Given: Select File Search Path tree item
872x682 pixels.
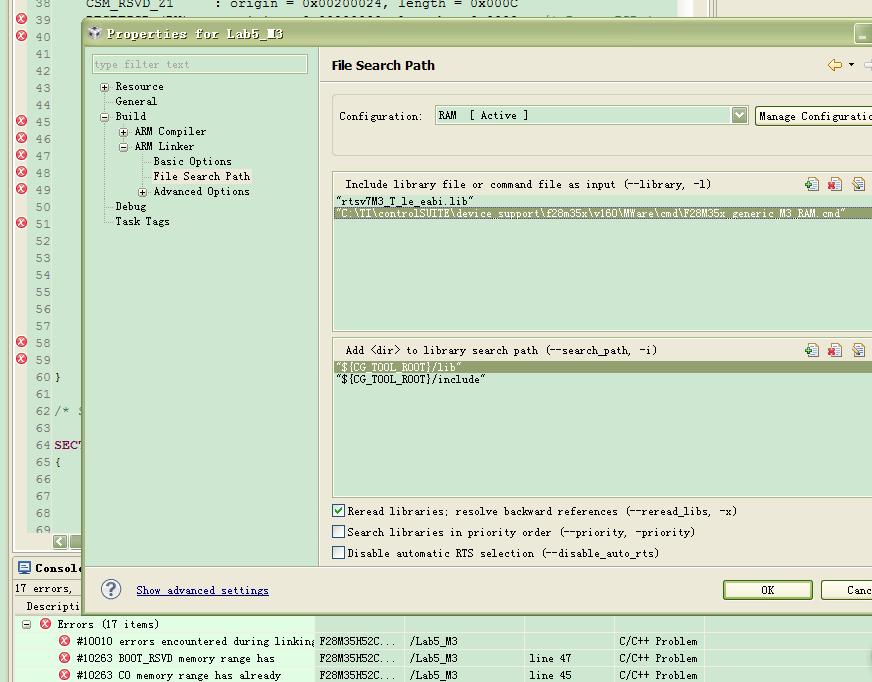Looking at the screenshot, I should click(201, 176).
